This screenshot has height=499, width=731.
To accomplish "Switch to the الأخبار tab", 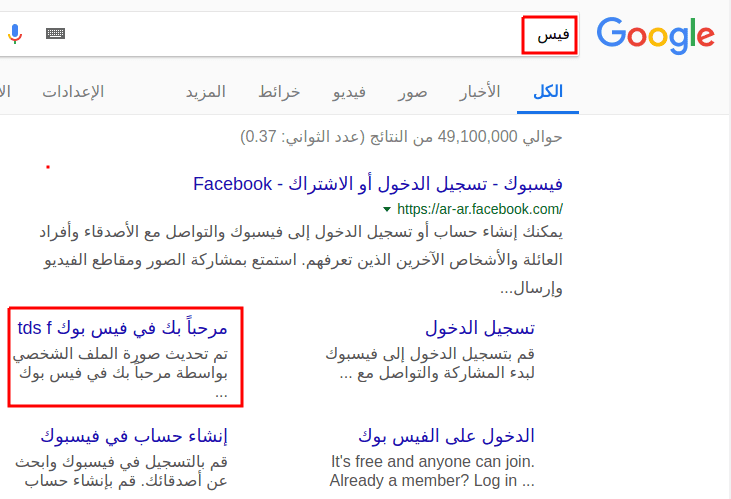I will (x=479, y=92).
